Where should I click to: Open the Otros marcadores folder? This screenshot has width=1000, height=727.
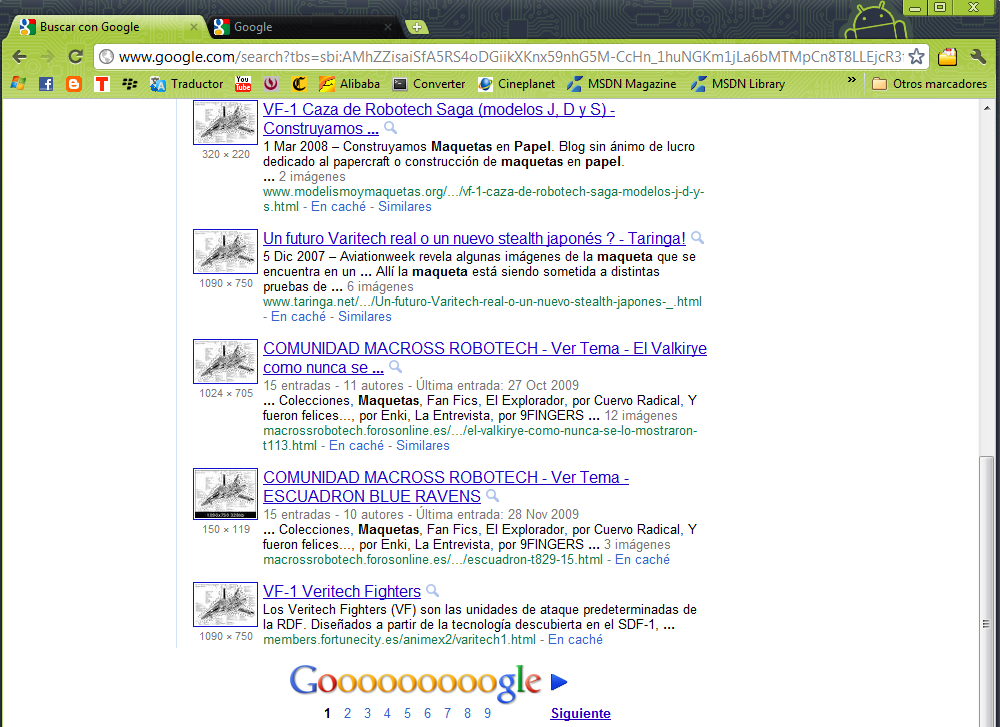(929, 84)
